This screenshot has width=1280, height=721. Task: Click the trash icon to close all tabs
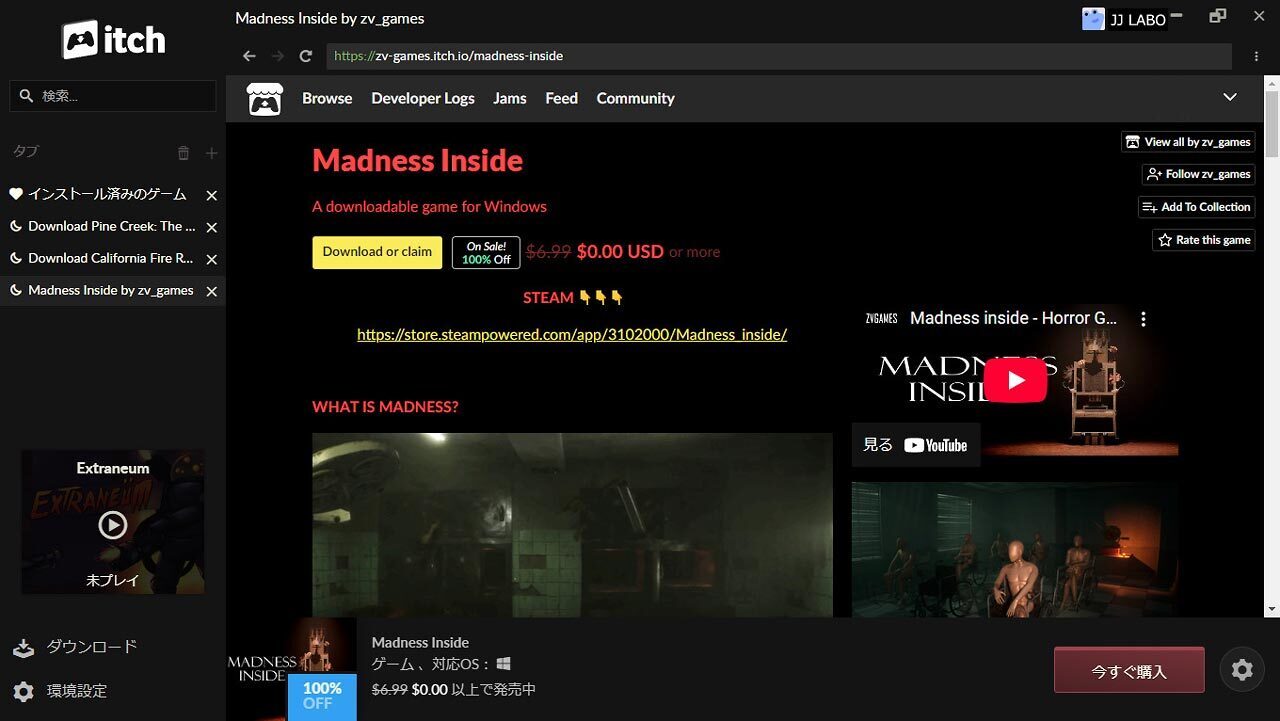pos(183,153)
